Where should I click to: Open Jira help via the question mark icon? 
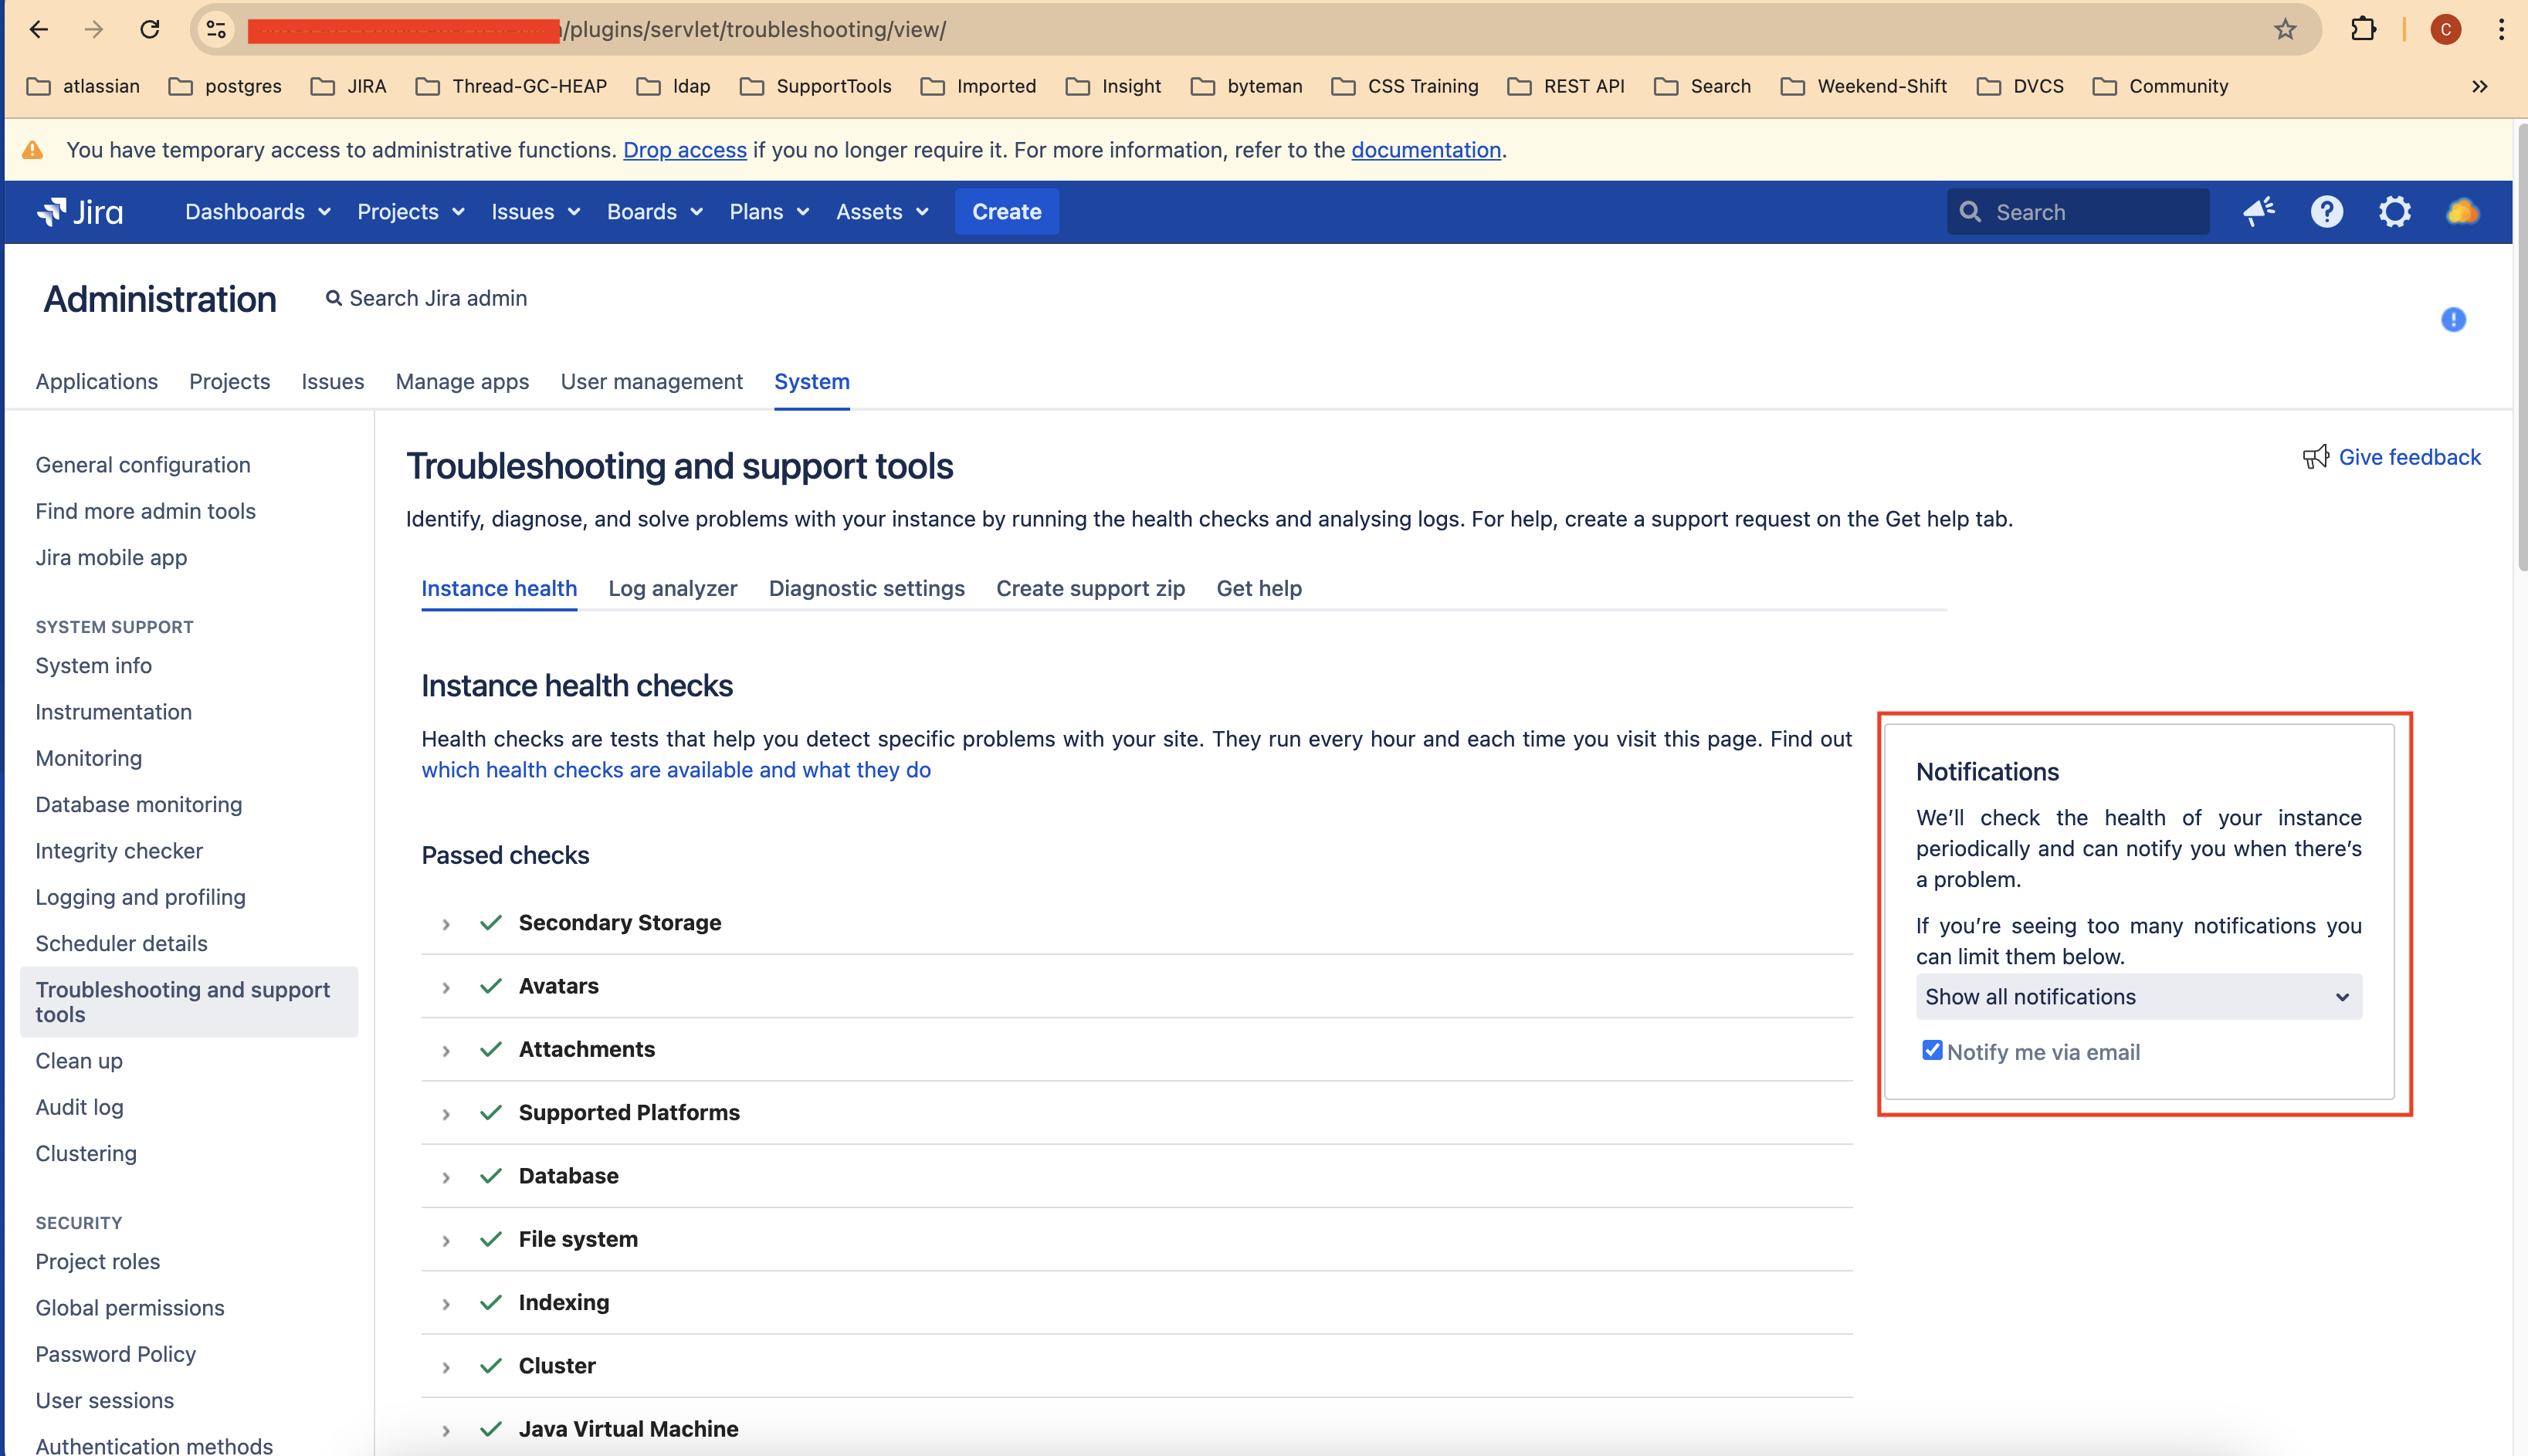click(x=2327, y=211)
